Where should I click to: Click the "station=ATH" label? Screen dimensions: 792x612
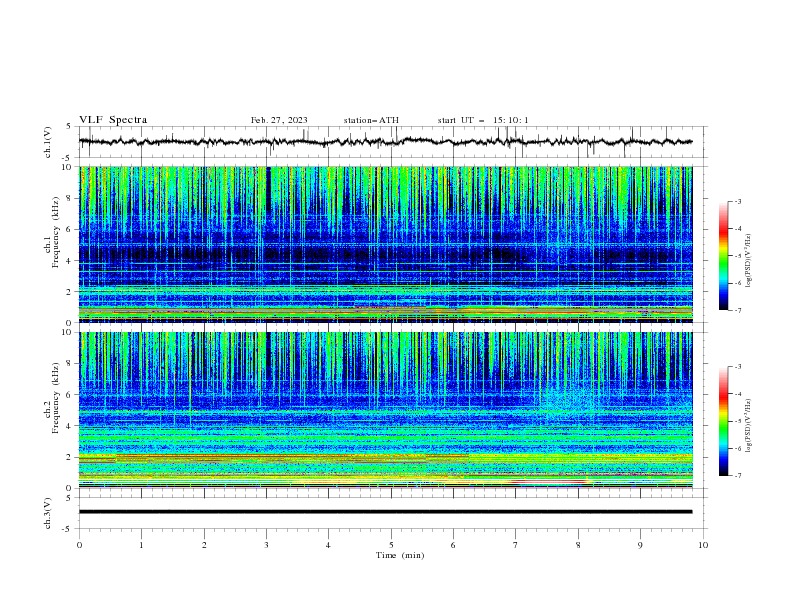[371, 120]
